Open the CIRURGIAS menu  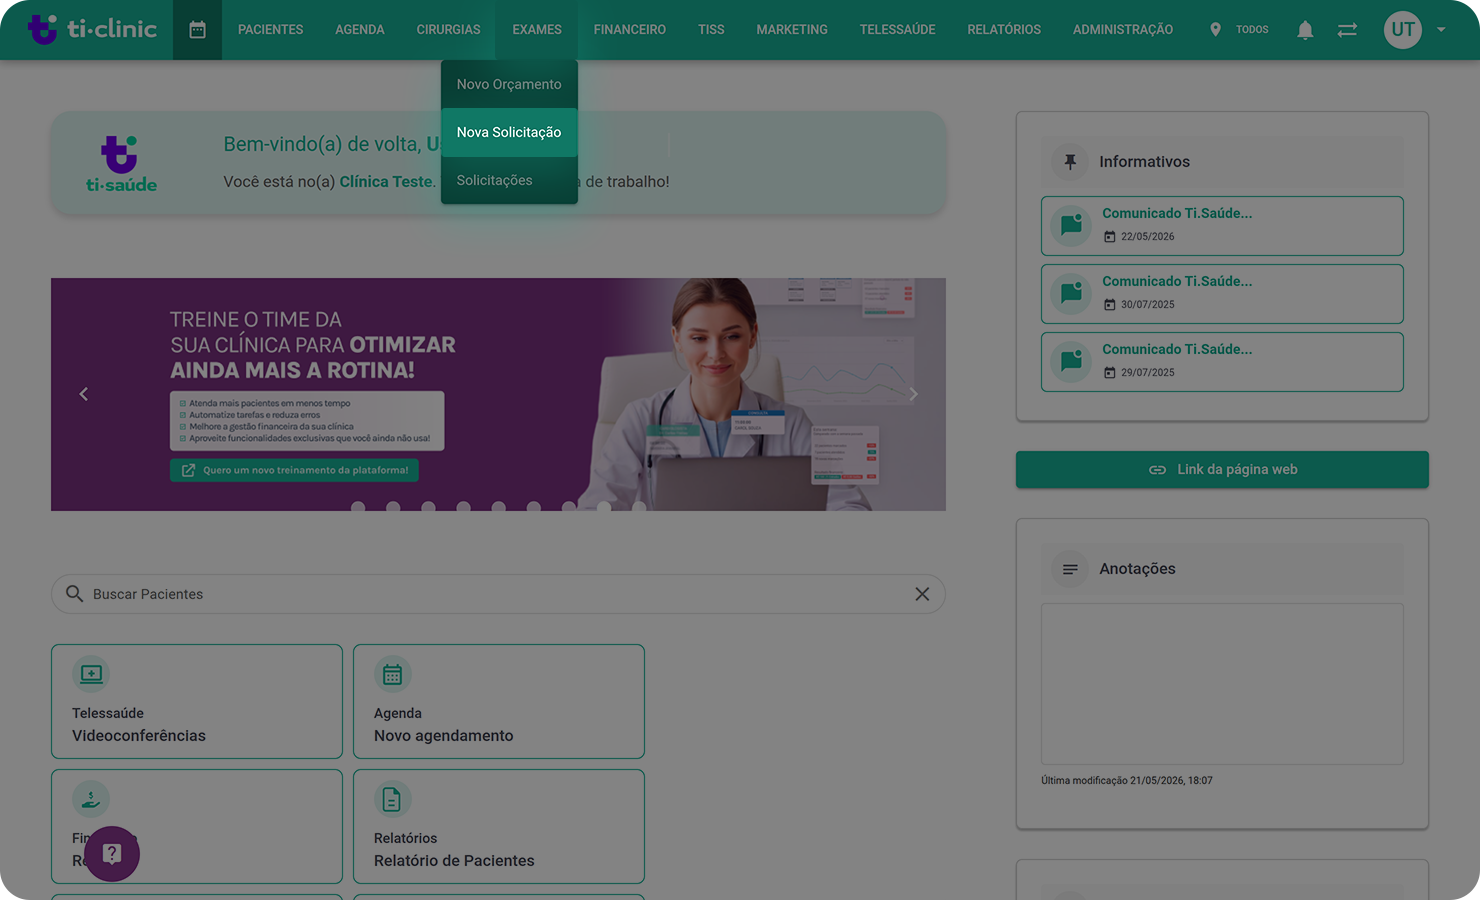coord(448,30)
